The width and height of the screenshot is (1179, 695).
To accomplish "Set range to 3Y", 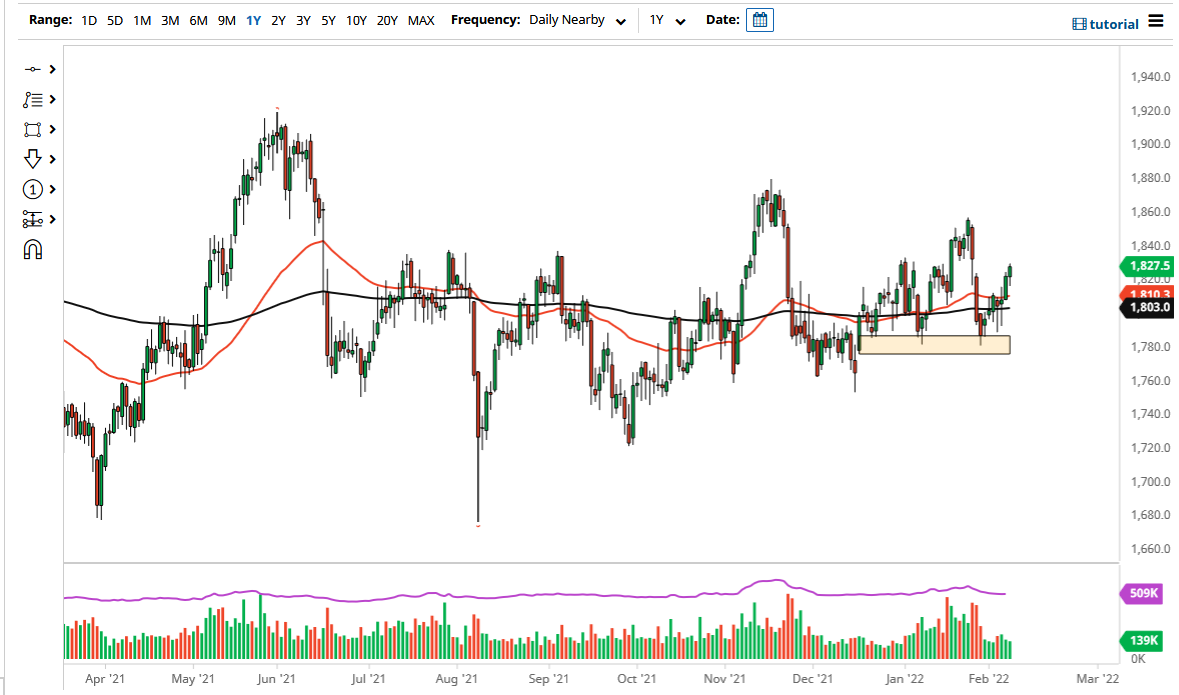I will (x=303, y=20).
